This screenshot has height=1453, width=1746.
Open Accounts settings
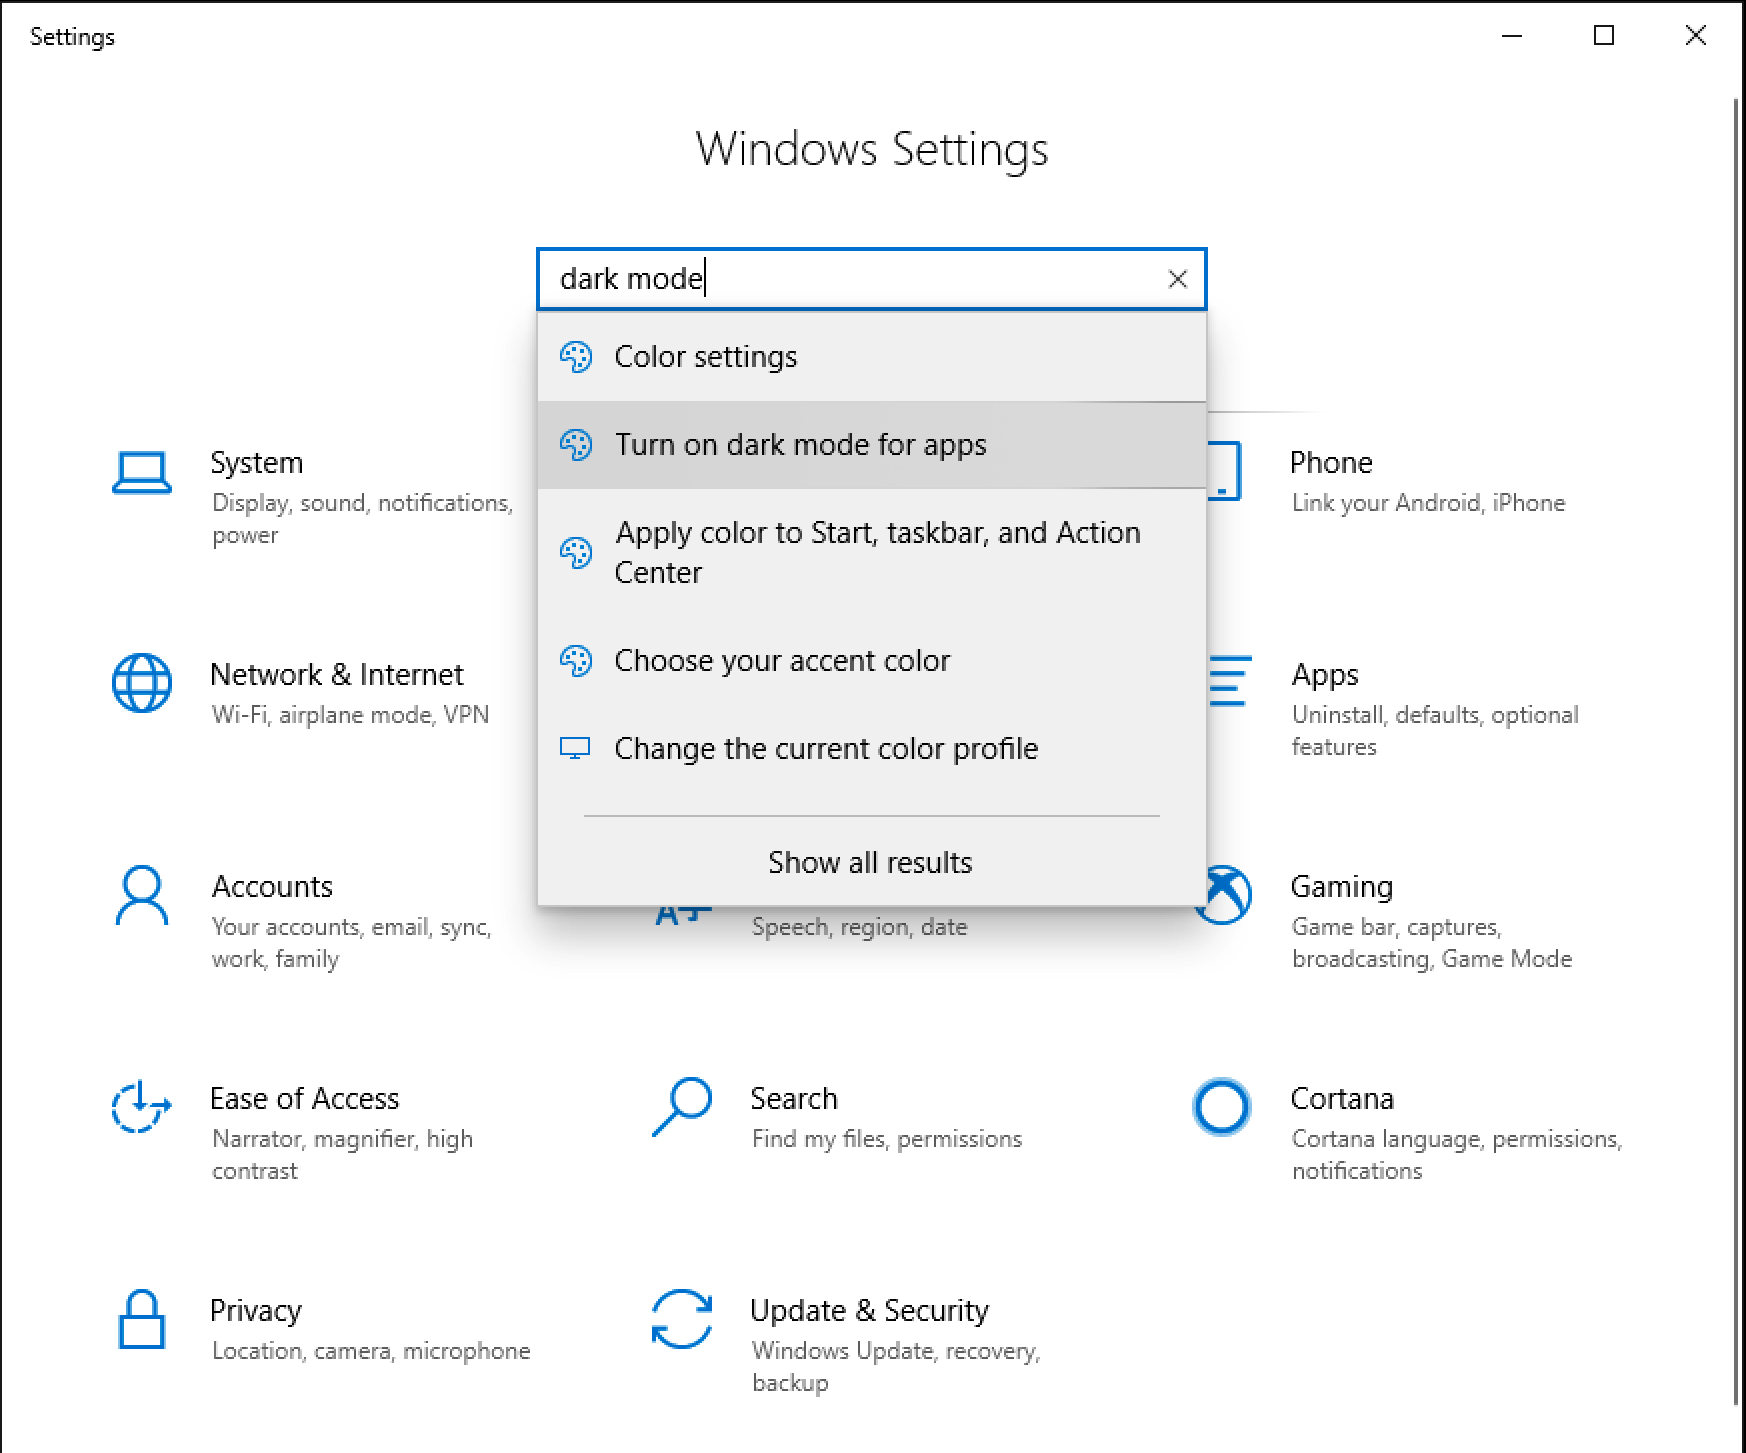coord(272,886)
